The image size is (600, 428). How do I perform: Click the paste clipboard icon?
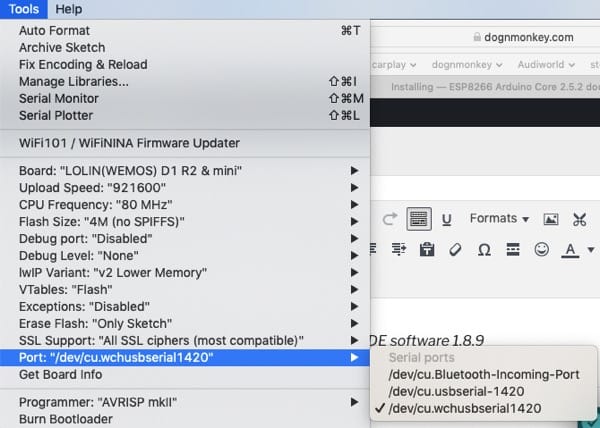click(x=427, y=248)
